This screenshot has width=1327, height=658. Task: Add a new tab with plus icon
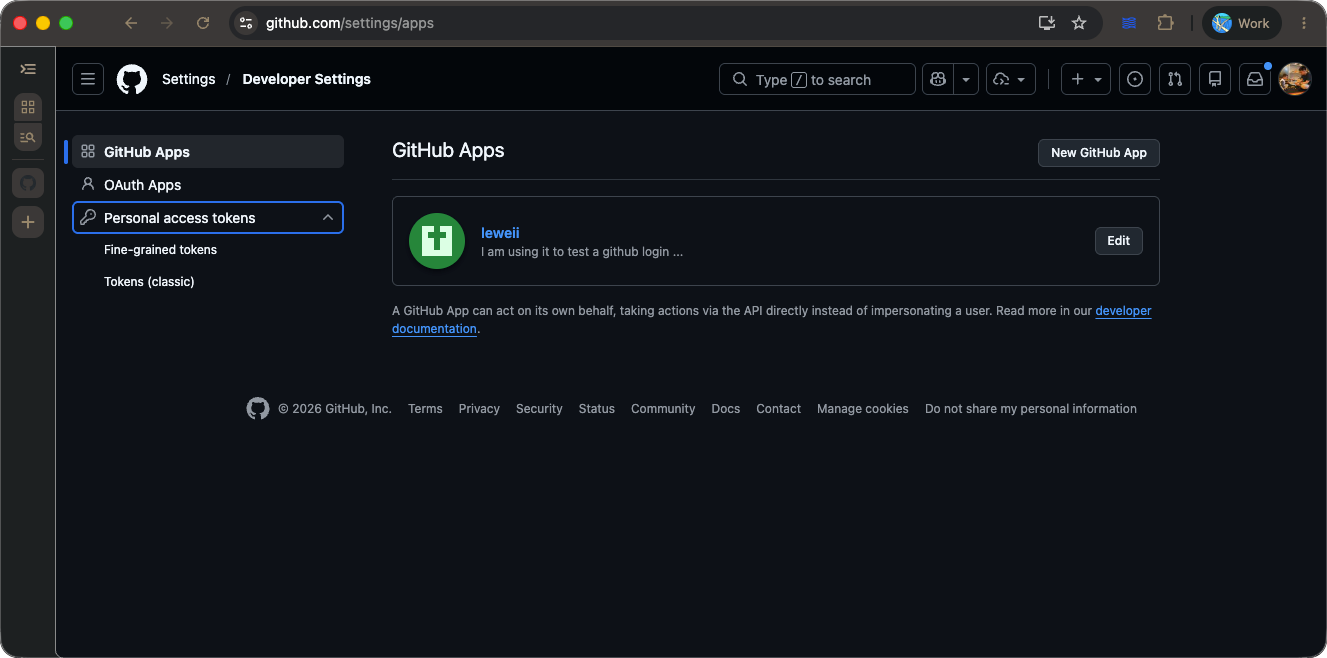(x=28, y=222)
